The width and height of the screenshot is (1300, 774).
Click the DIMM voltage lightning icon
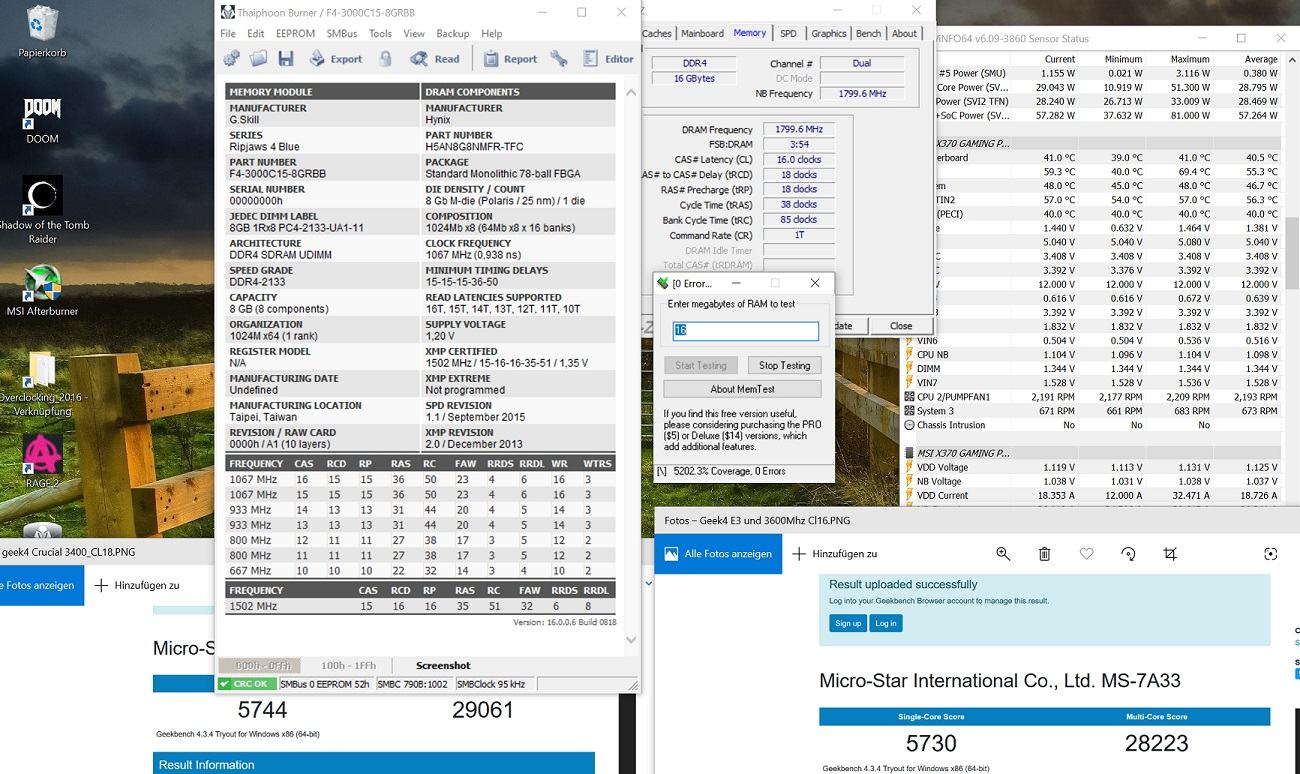(x=909, y=369)
